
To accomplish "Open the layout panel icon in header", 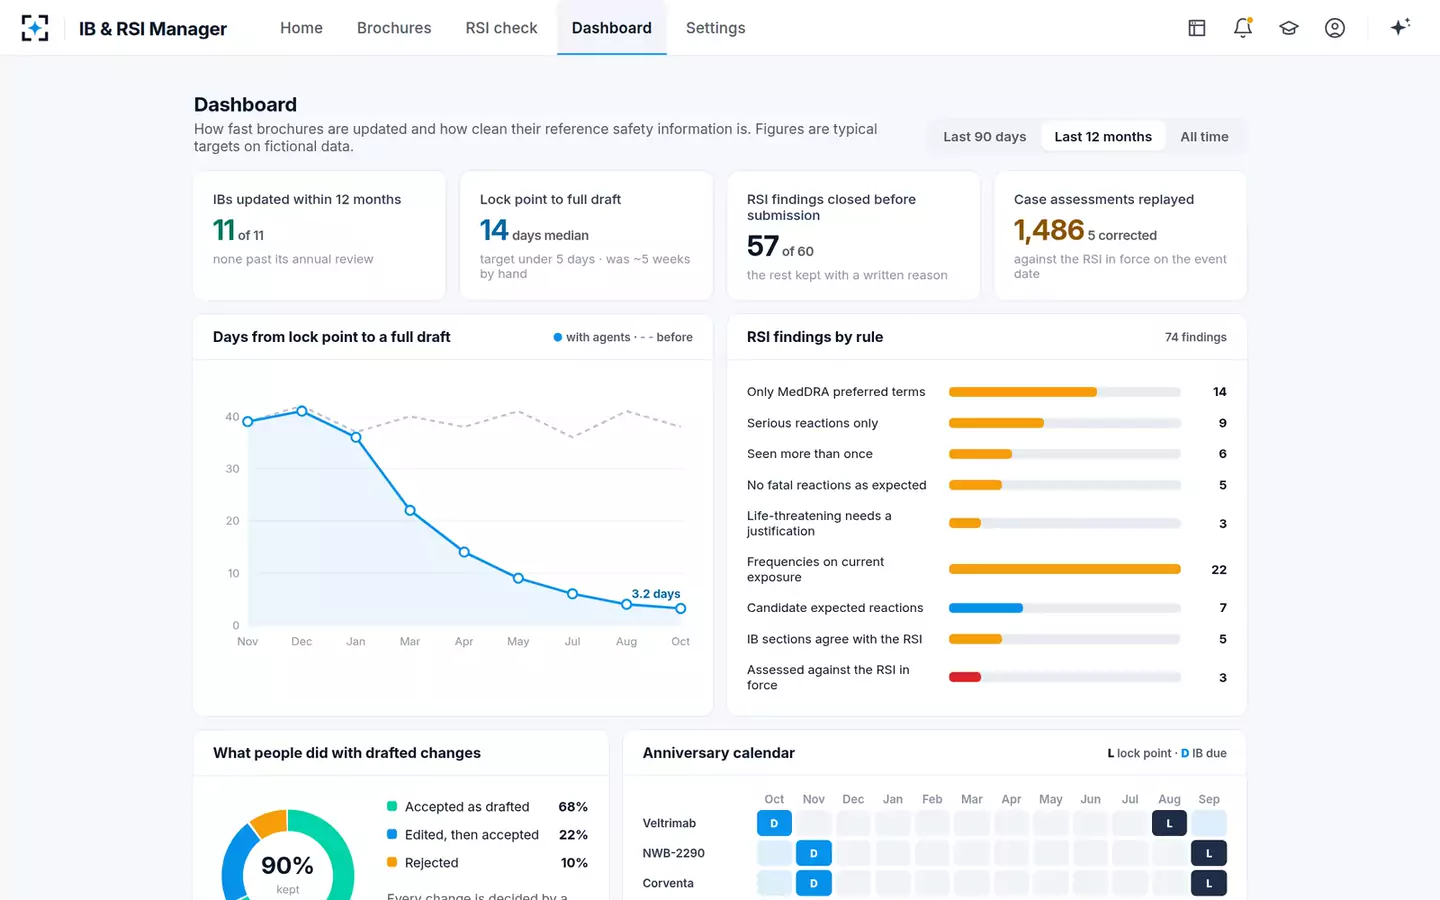I will coord(1197,28).
